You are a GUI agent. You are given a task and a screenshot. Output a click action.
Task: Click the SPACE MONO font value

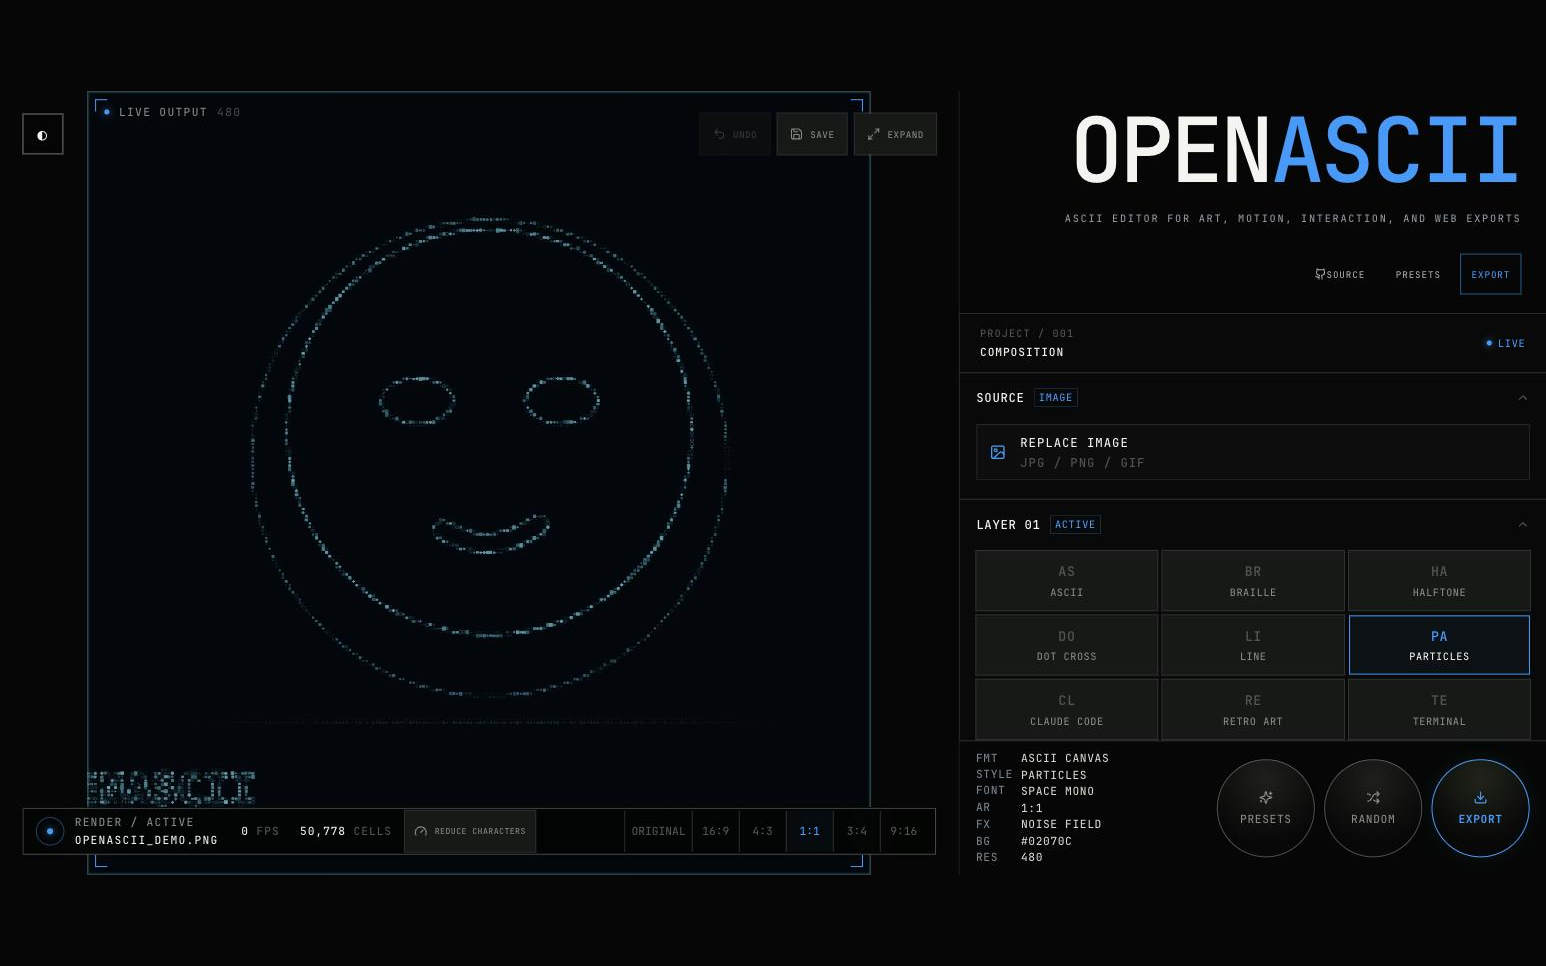tap(1057, 791)
